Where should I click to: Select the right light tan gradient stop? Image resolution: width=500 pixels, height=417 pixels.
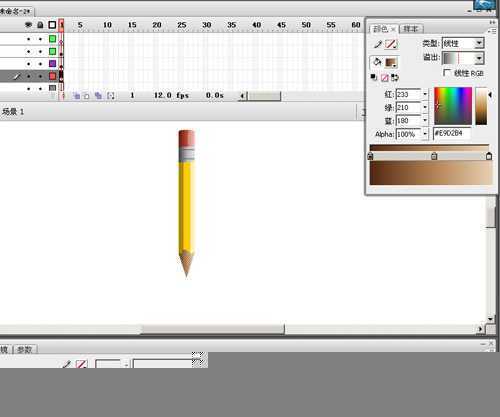click(x=489, y=156)
